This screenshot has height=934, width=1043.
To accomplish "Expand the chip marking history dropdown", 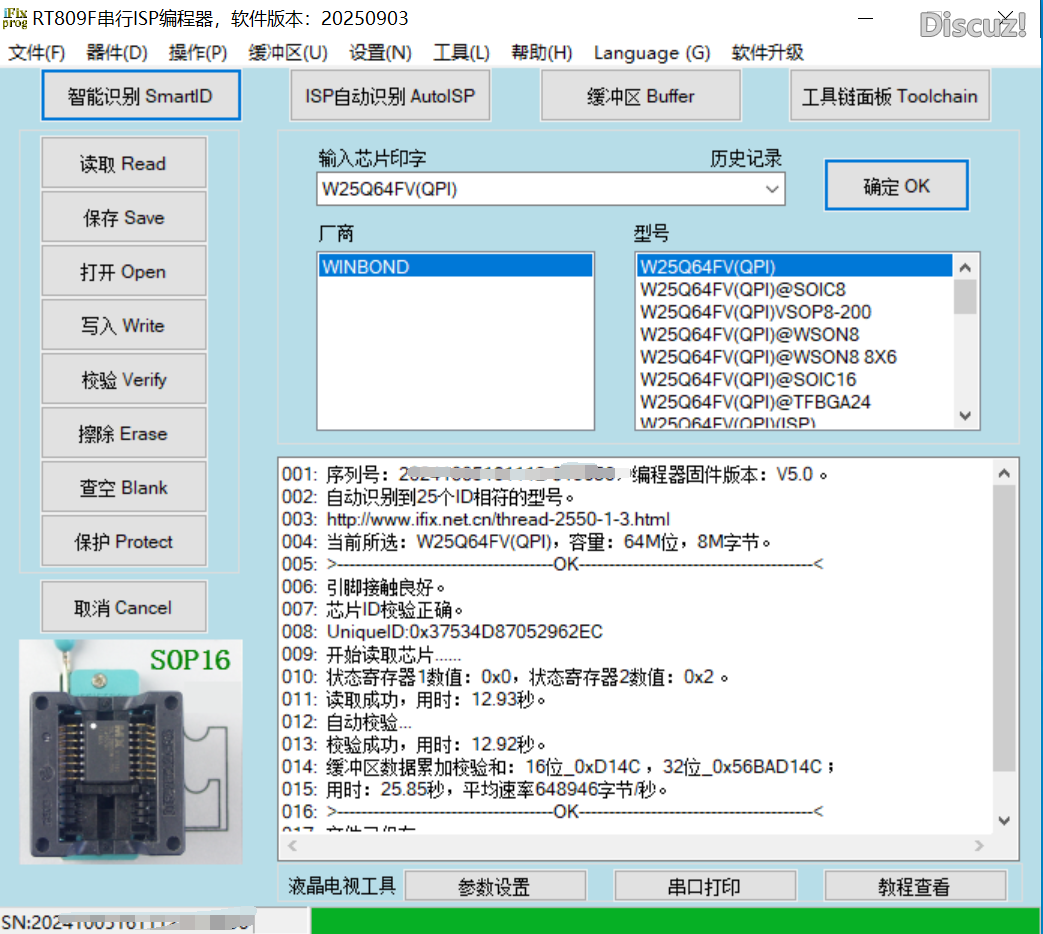I will 772,188.
